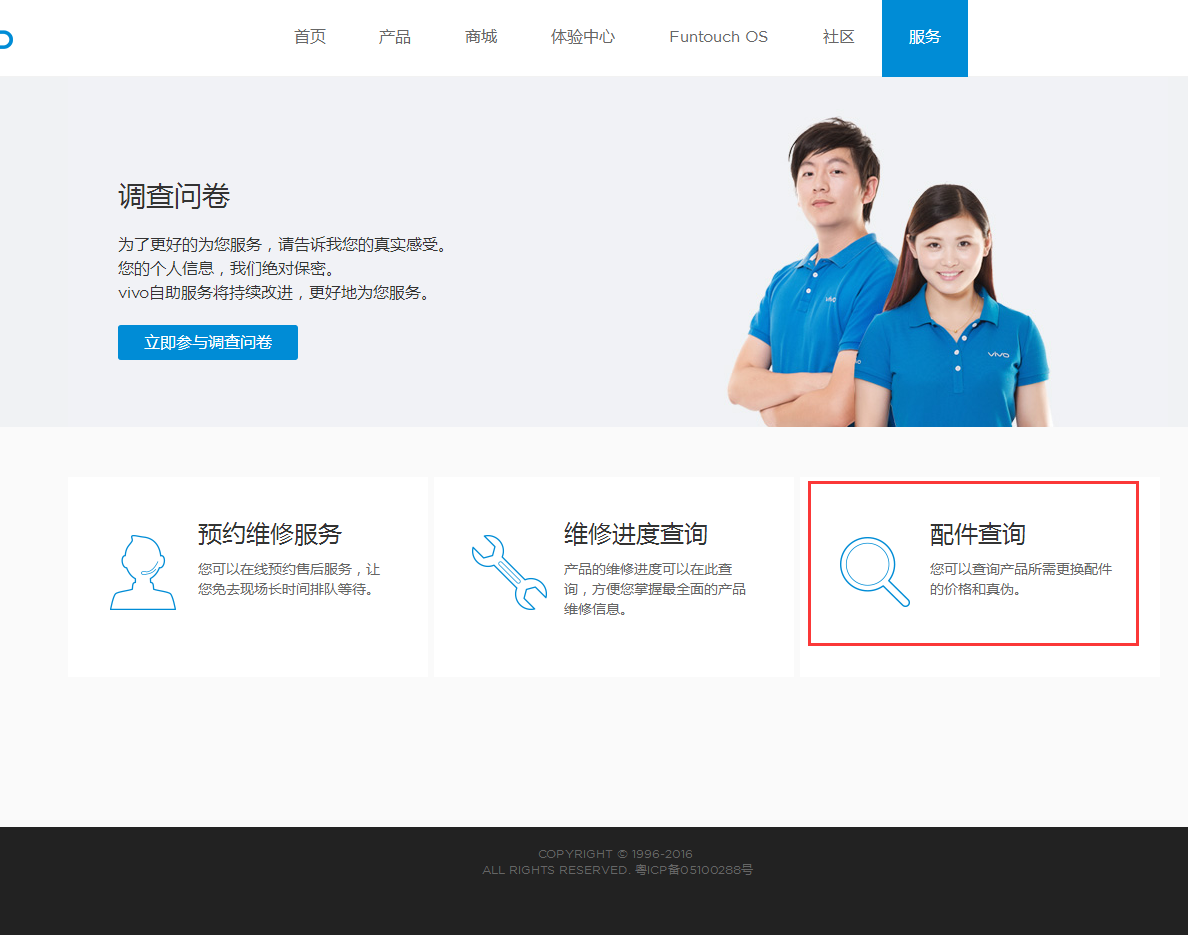Open the Funtouch OS menu item
The height and width of the screenshot is (935, 1188).
718,36
